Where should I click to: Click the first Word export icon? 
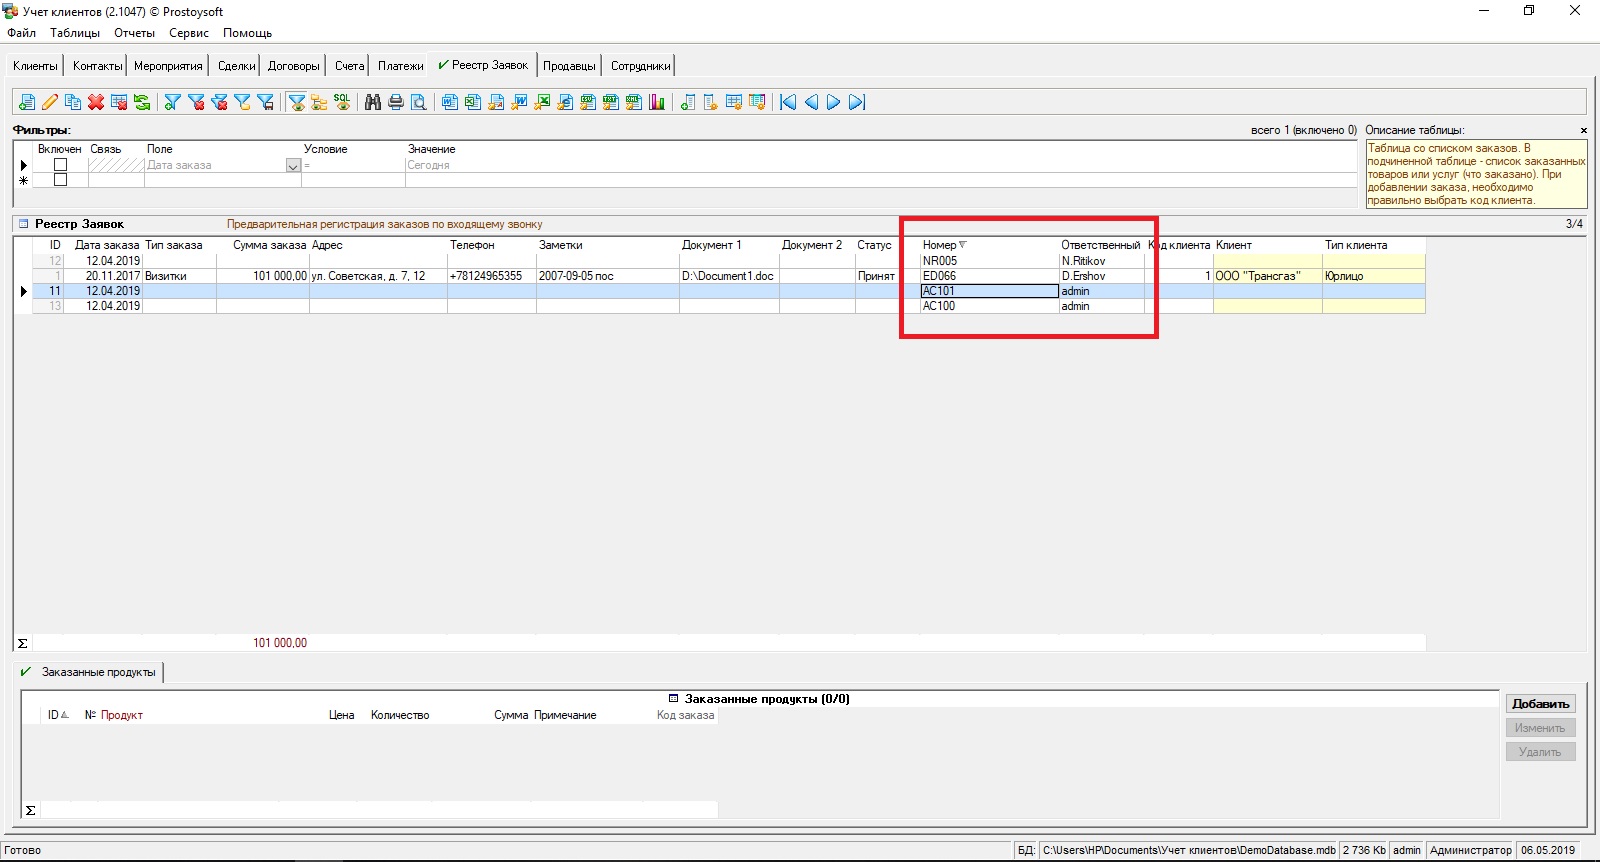coord(450,102)
